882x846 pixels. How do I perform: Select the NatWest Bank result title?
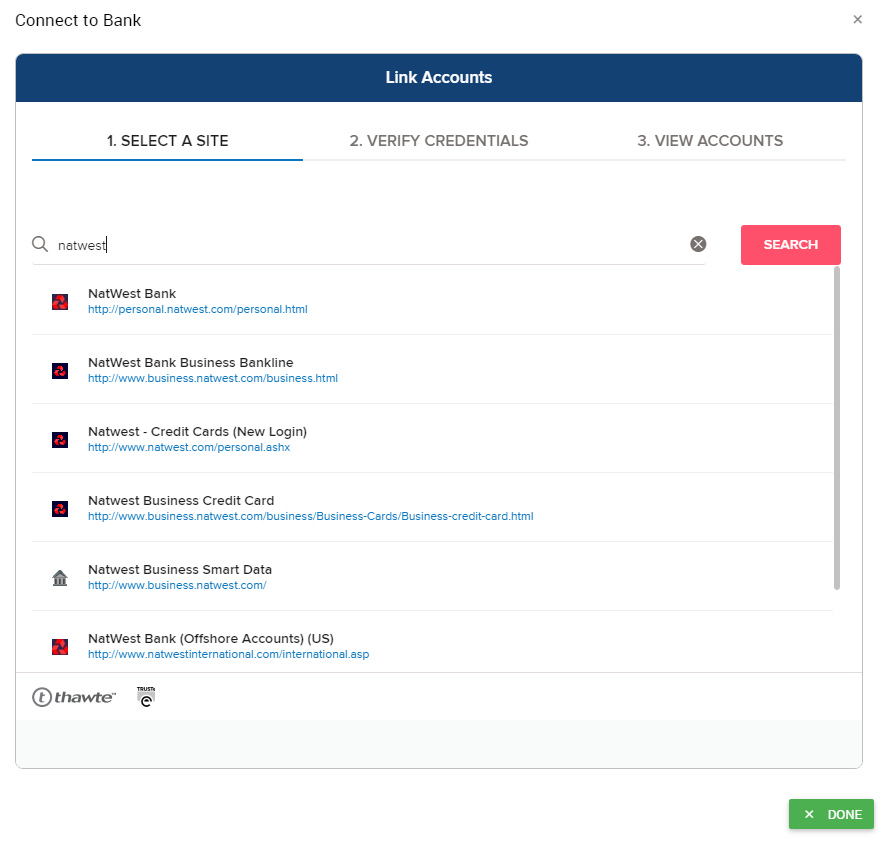pyautogui.click(x=132, y=294)
